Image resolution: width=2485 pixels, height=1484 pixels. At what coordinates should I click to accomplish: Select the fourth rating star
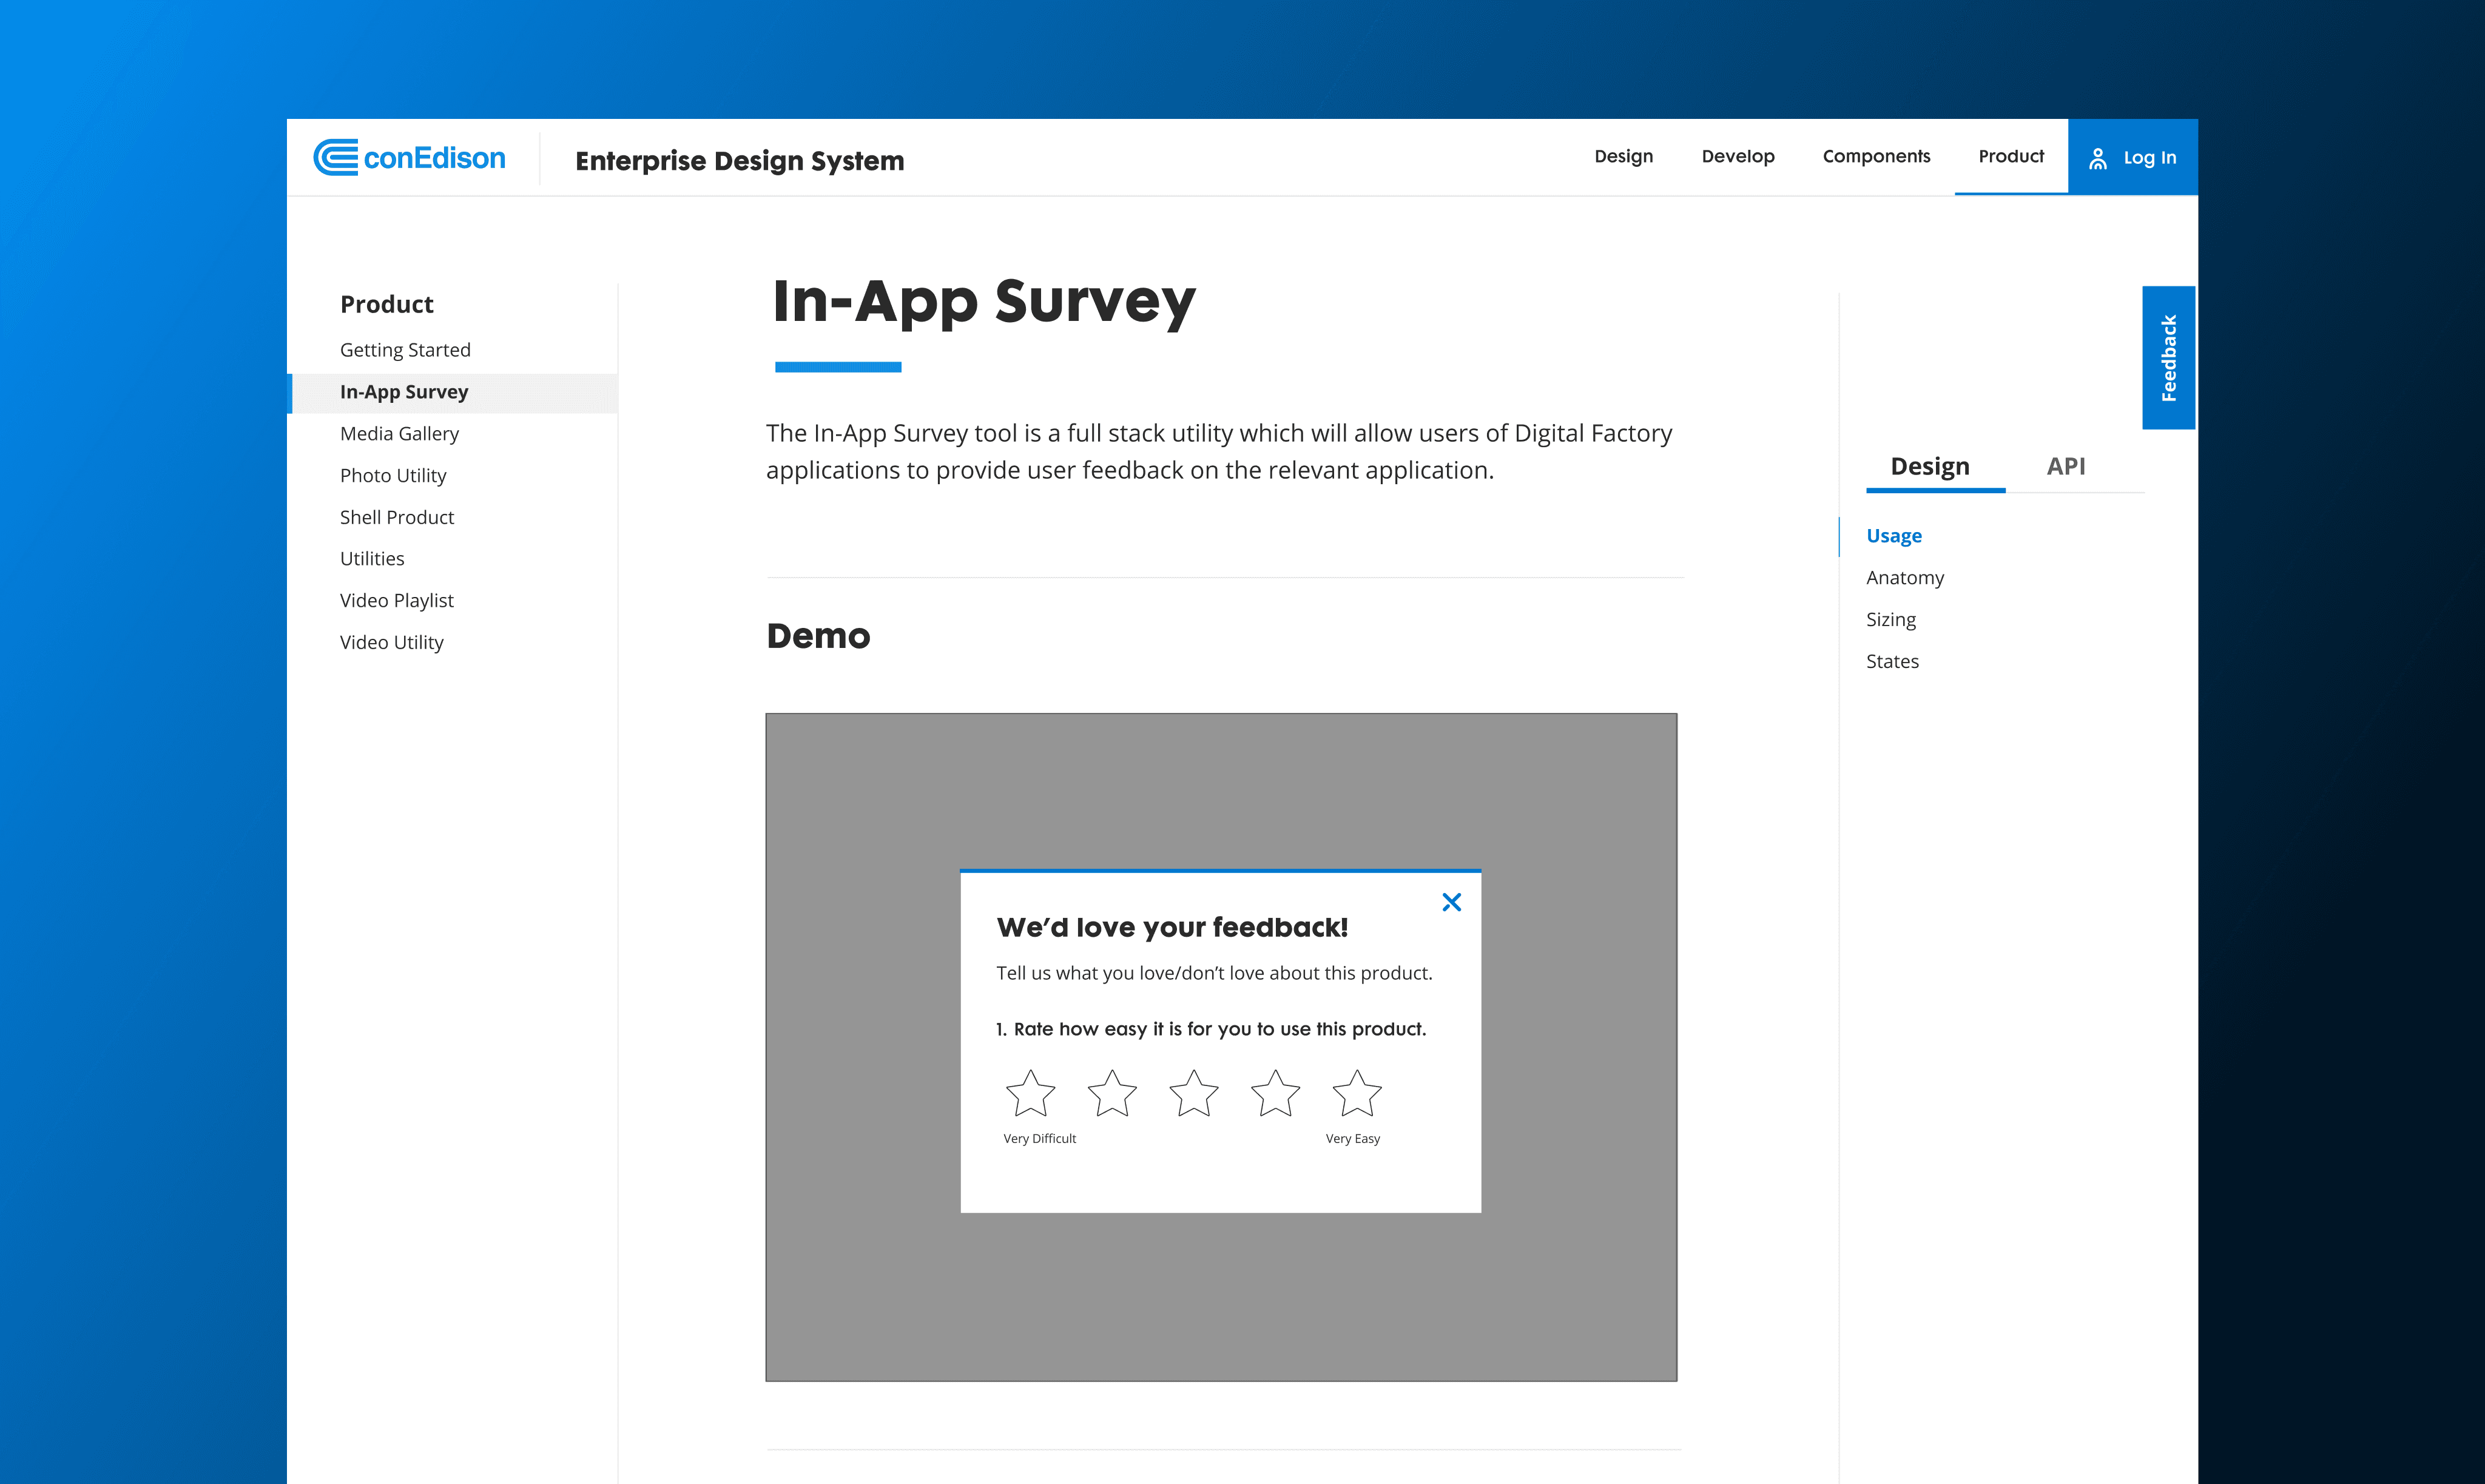click(1275, 1093)
